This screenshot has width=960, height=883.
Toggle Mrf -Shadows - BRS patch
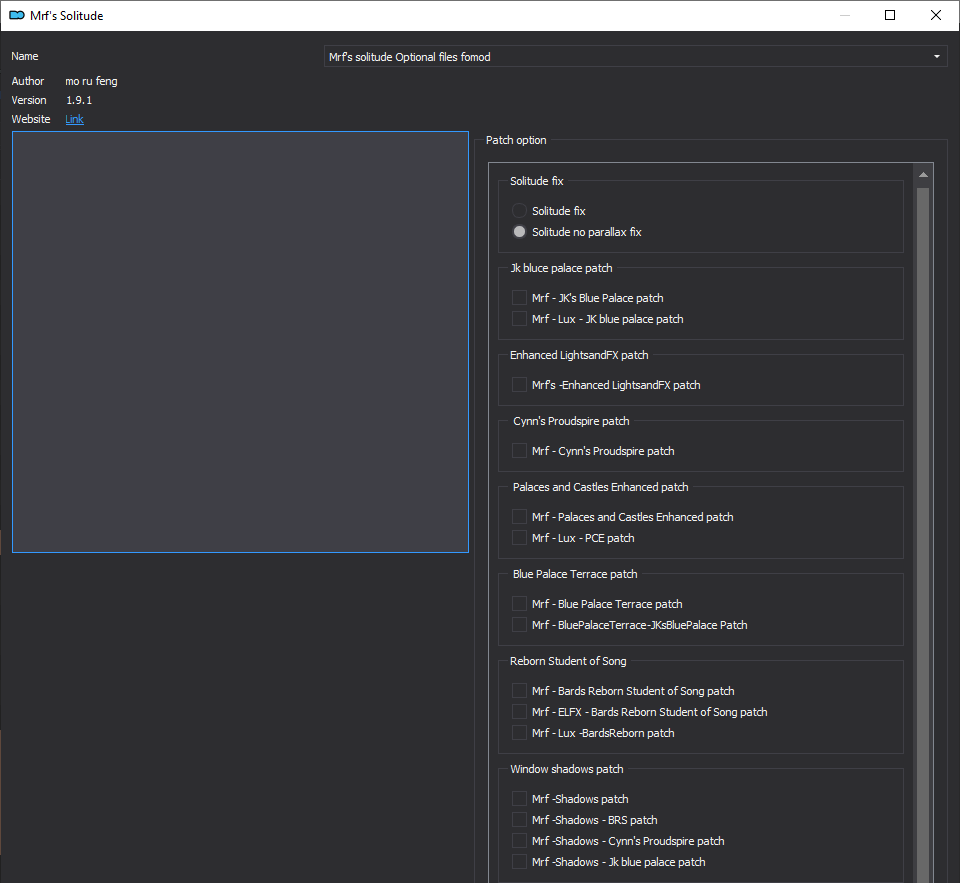[519, 820]
